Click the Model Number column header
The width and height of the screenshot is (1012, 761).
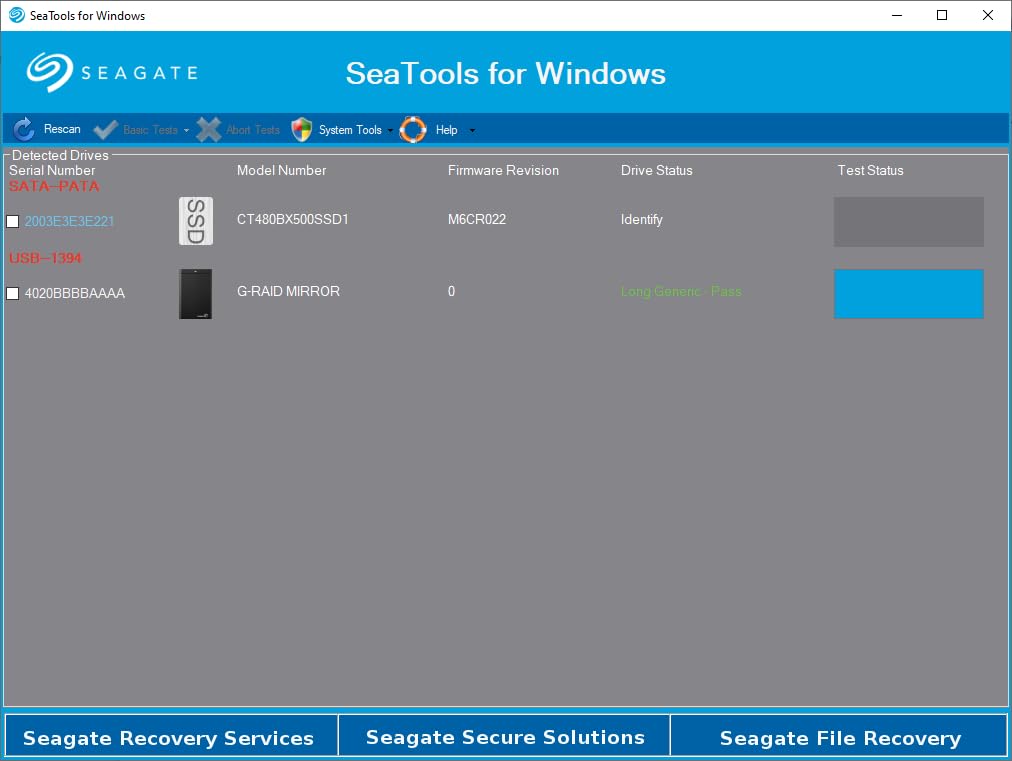281,170
